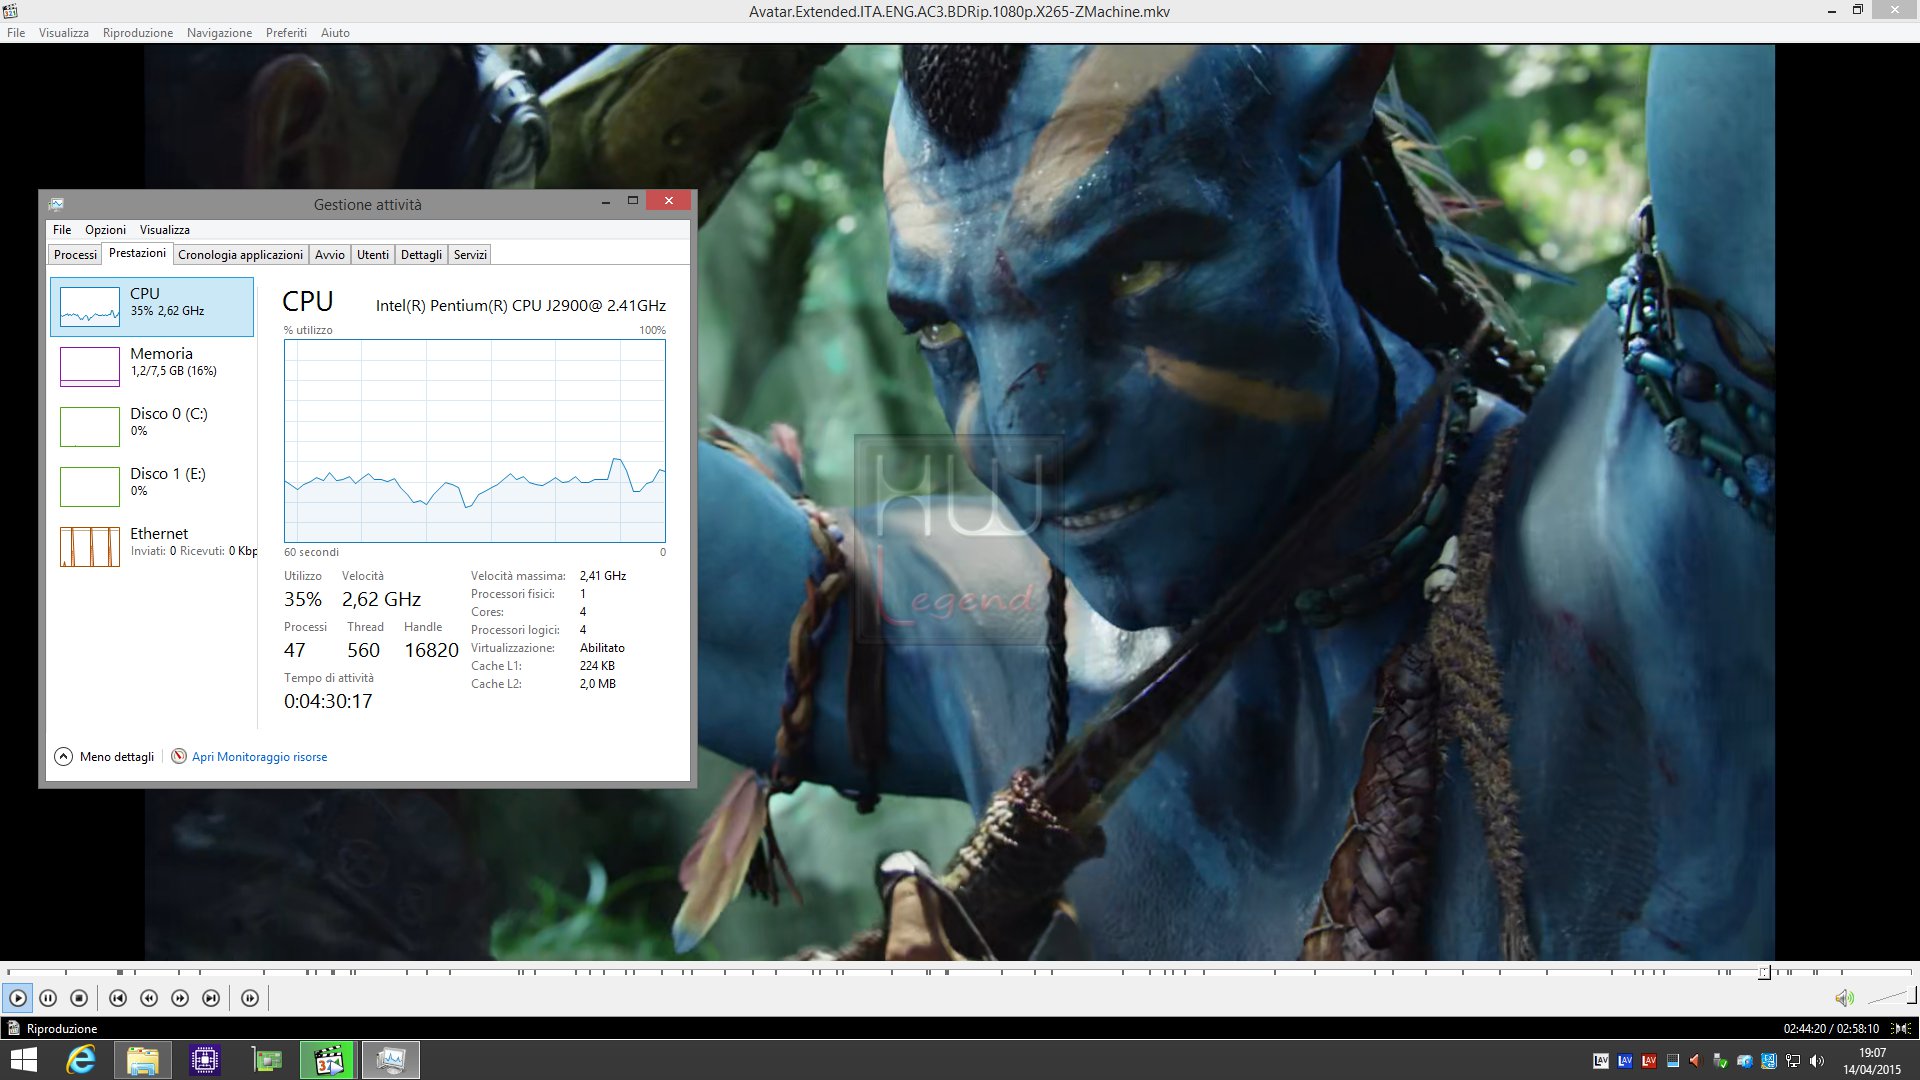Step forward one frame
This screenshot has height=1080, width=1920.
coord(250,998)
